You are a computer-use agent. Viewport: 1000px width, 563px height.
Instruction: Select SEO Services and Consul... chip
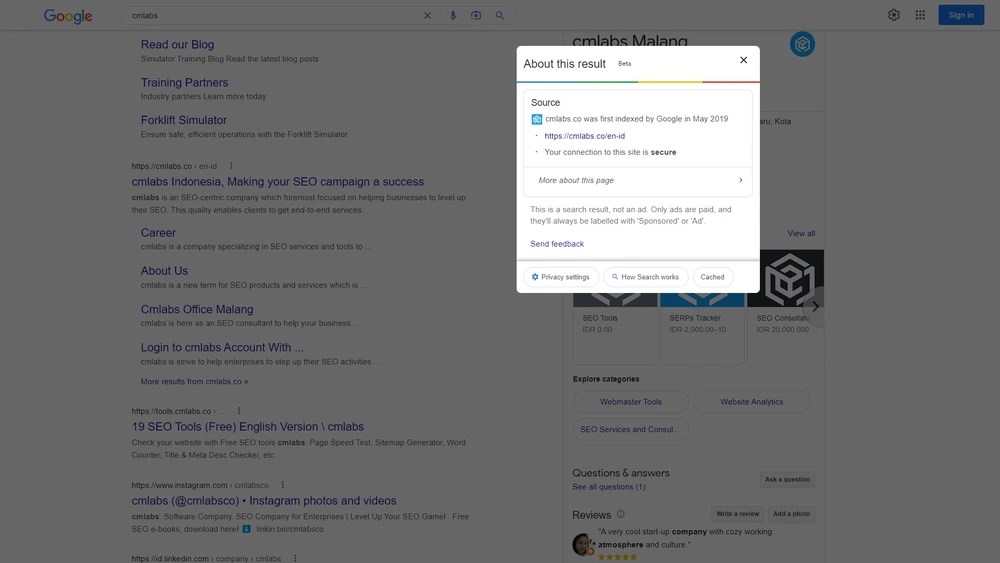[630, 429]
